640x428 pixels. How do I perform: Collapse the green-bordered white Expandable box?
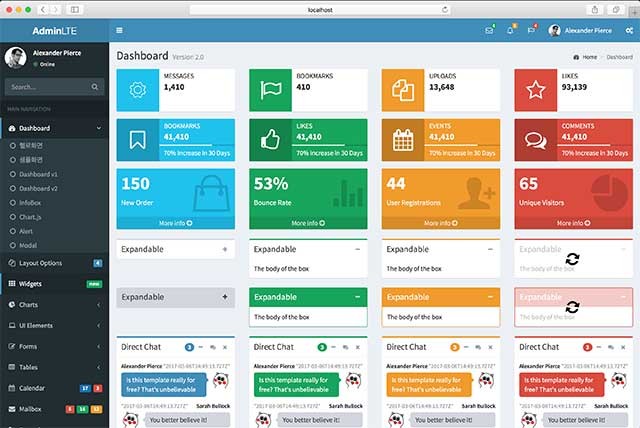358,249
